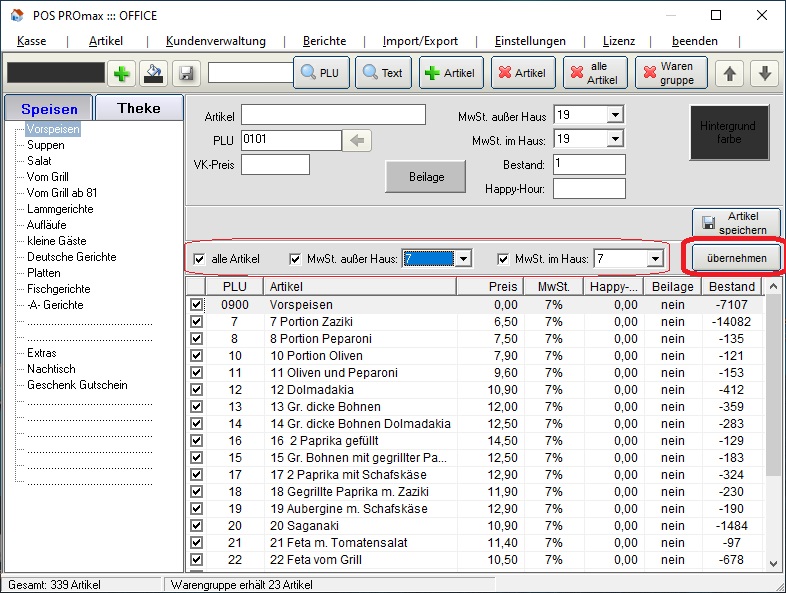Click the paint bucket fill icon
Image resolution: width=786 pixels, height=593 pixels.
153,73
